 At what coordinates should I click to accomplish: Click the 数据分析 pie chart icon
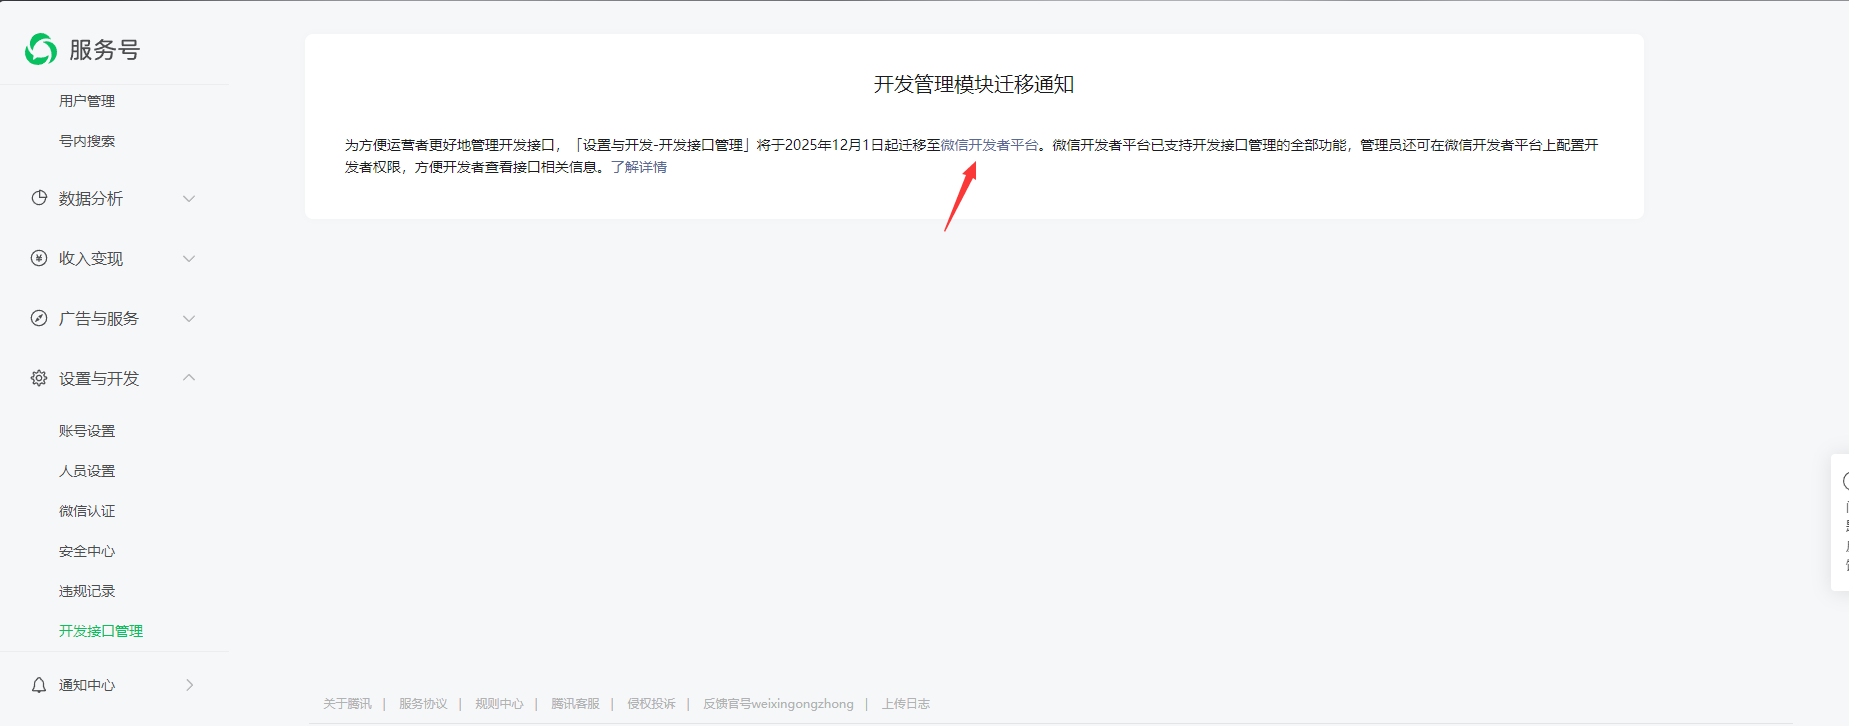[39, 198]
